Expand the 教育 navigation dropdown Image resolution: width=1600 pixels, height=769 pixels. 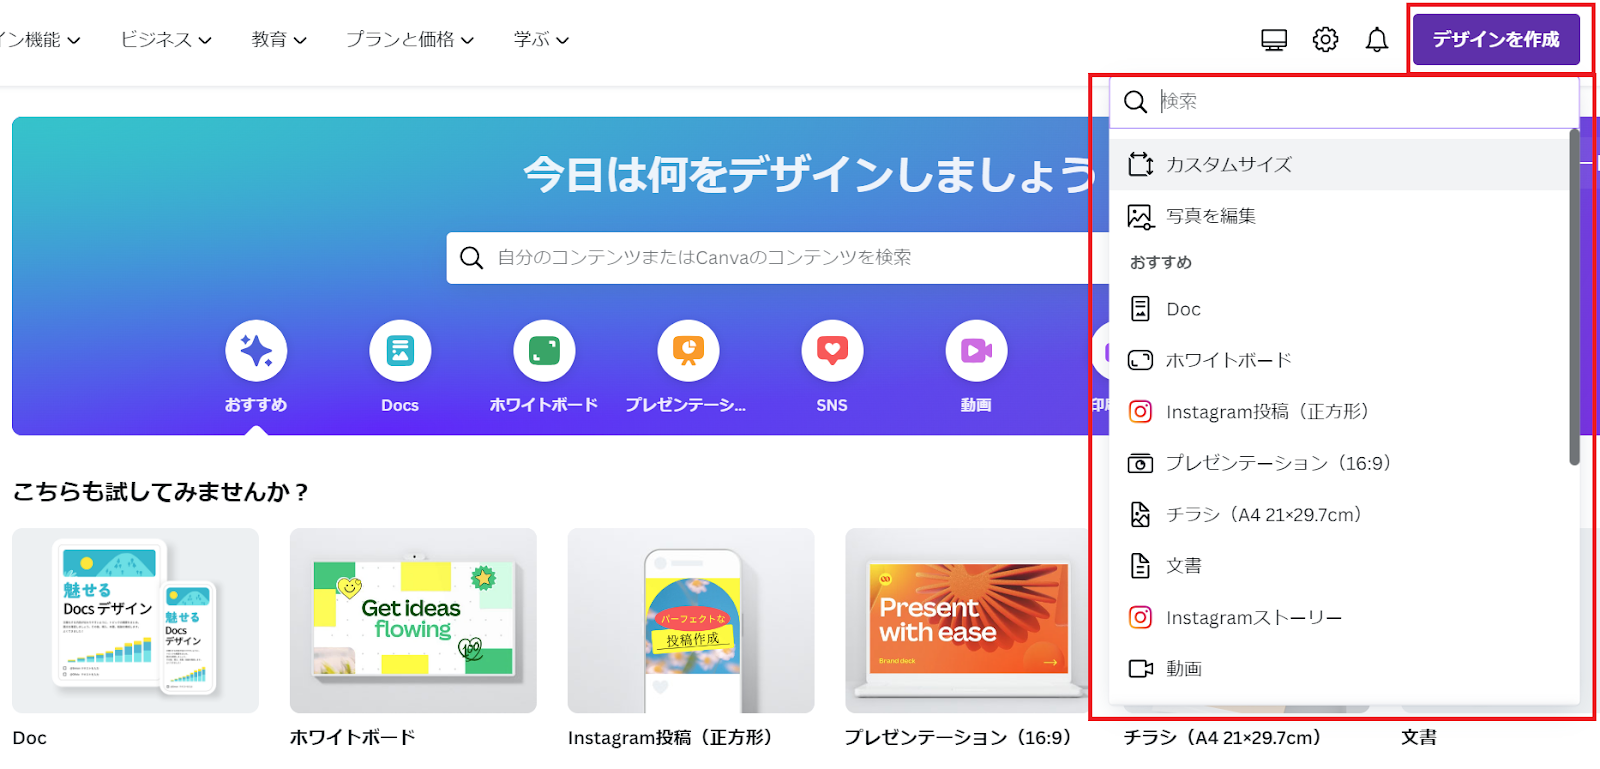pyautogui.click(x=278, y=40)
